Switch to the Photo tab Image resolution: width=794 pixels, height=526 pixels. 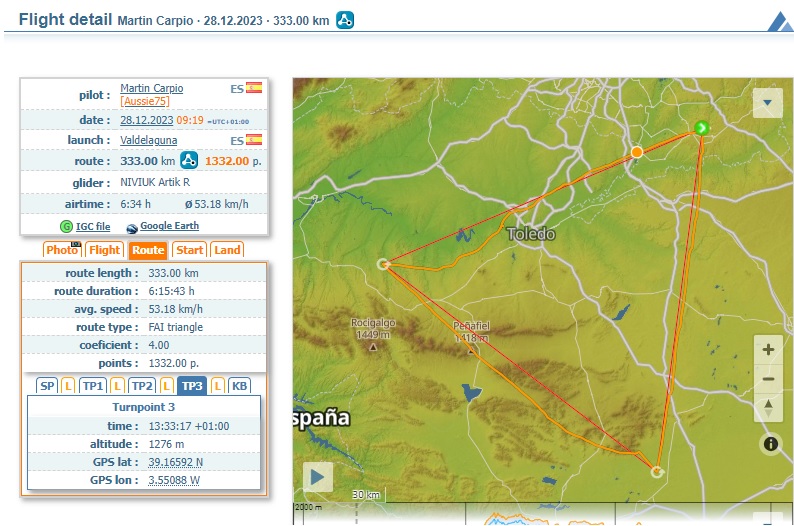pyautogui.click(x=62, y=250)
